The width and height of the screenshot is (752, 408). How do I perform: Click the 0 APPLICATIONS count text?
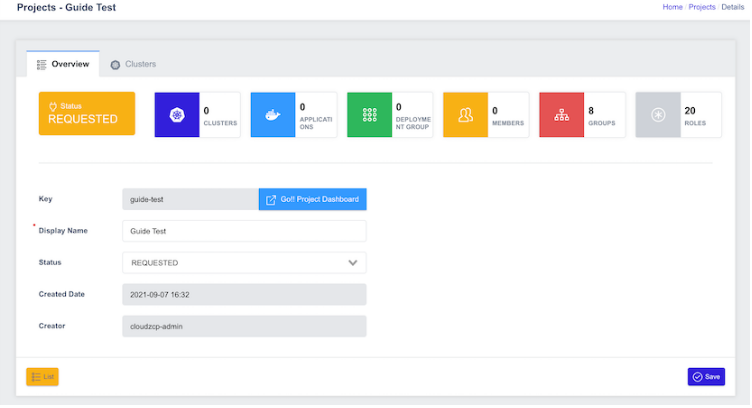click(316, 116)
